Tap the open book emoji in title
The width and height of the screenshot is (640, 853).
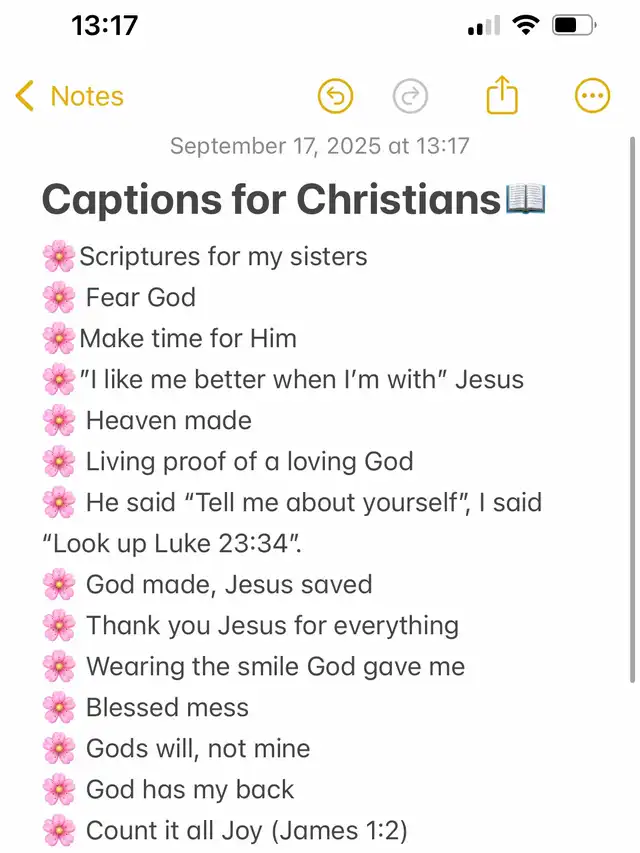tap(525, 200)
